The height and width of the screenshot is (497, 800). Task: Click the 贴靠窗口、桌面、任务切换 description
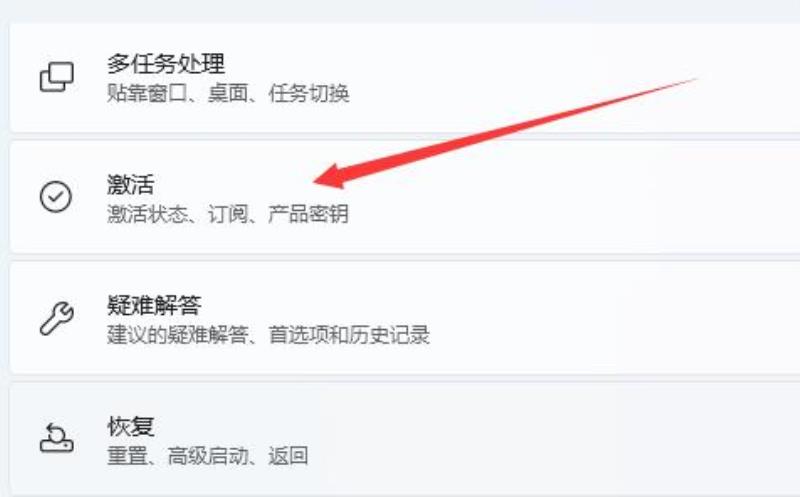228,93
